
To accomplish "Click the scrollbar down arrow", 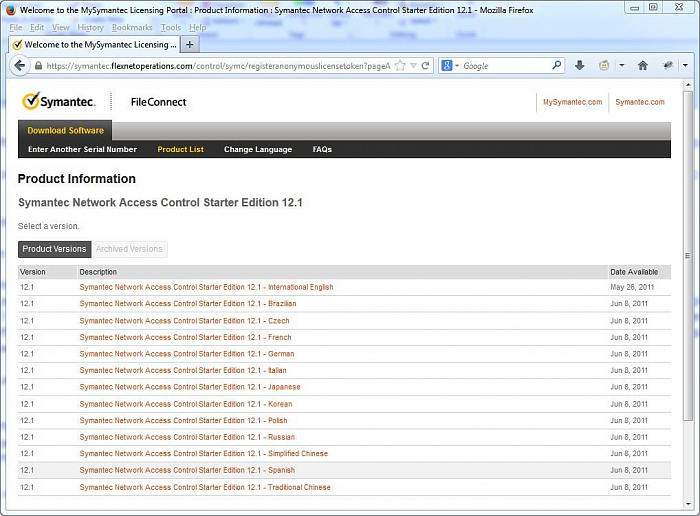I will coord(688,504).
